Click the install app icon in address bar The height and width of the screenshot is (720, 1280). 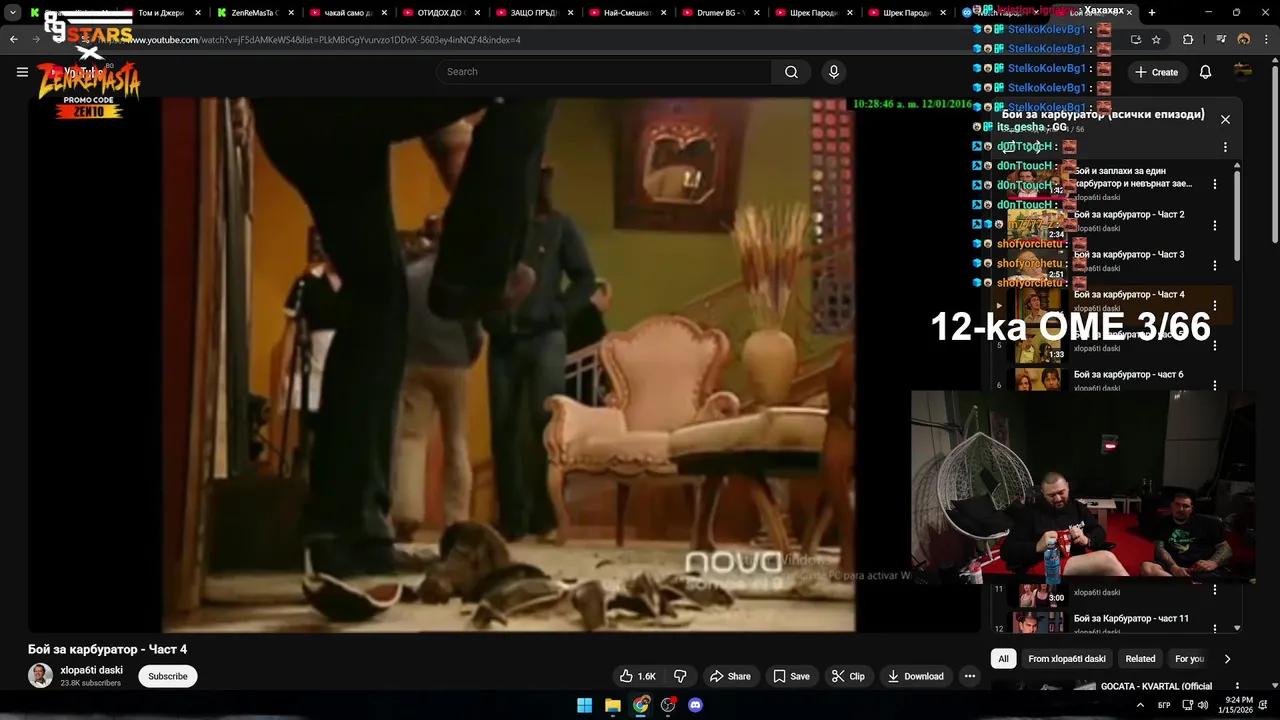point(1135,40)
